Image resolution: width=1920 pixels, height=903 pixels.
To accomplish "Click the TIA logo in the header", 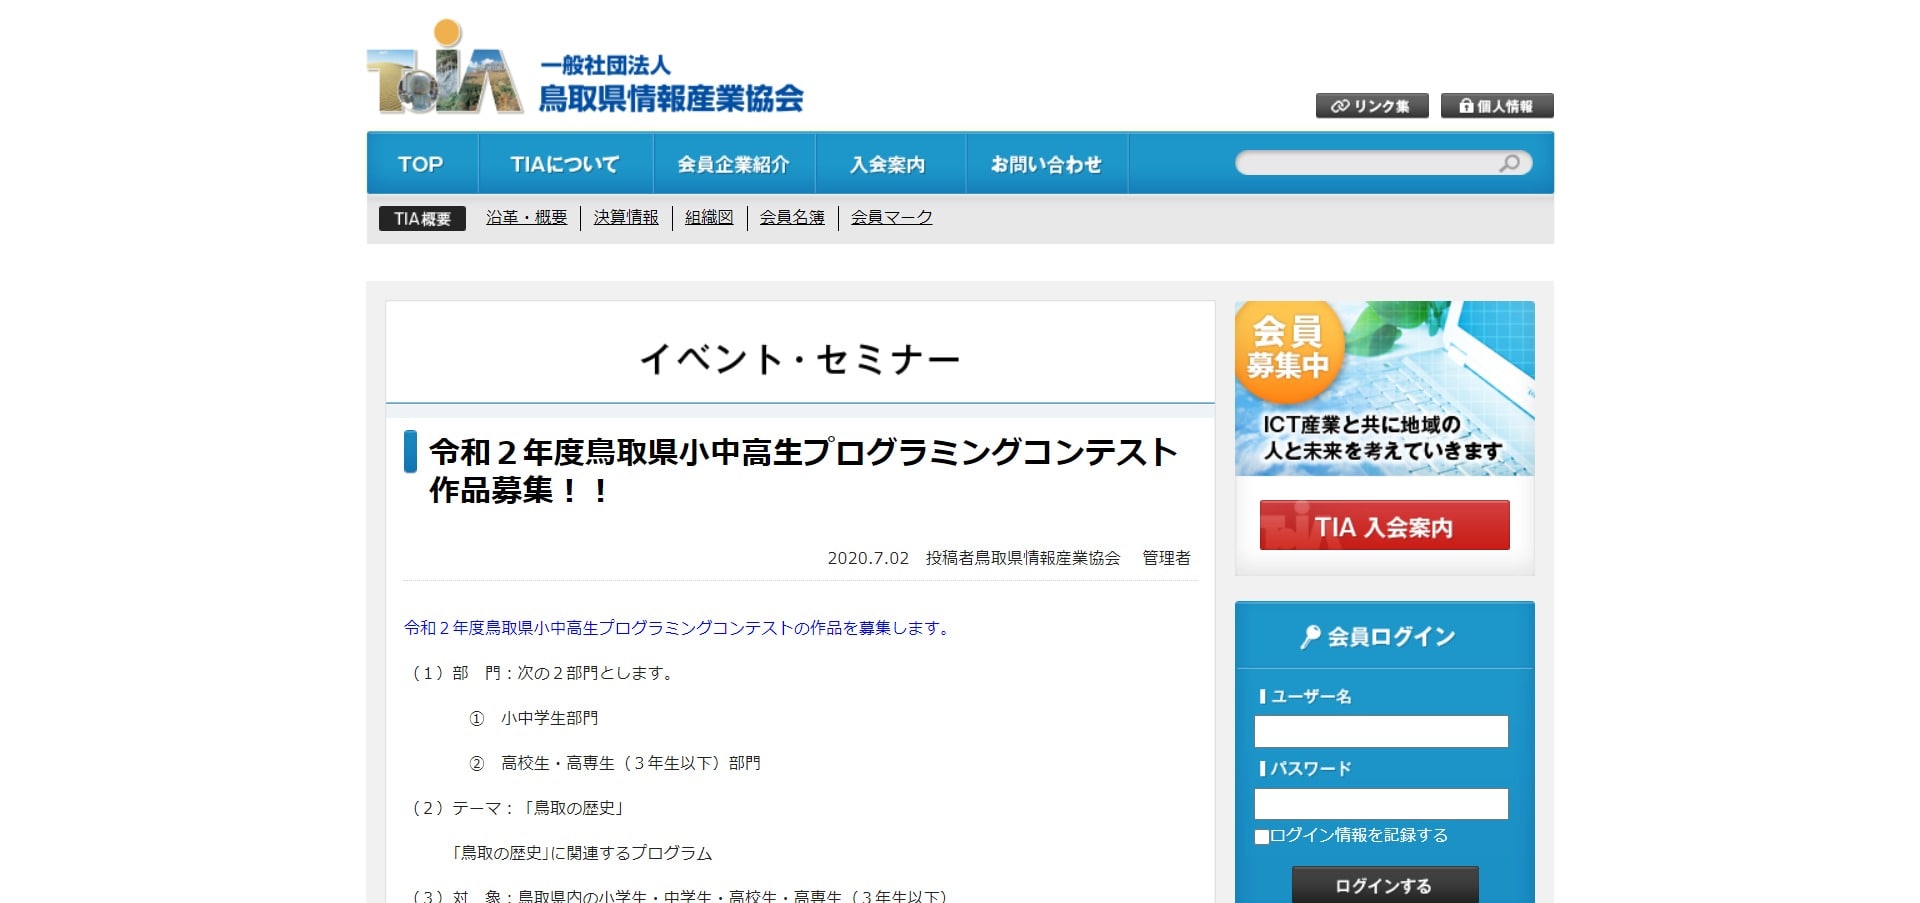I will (585, 70).
